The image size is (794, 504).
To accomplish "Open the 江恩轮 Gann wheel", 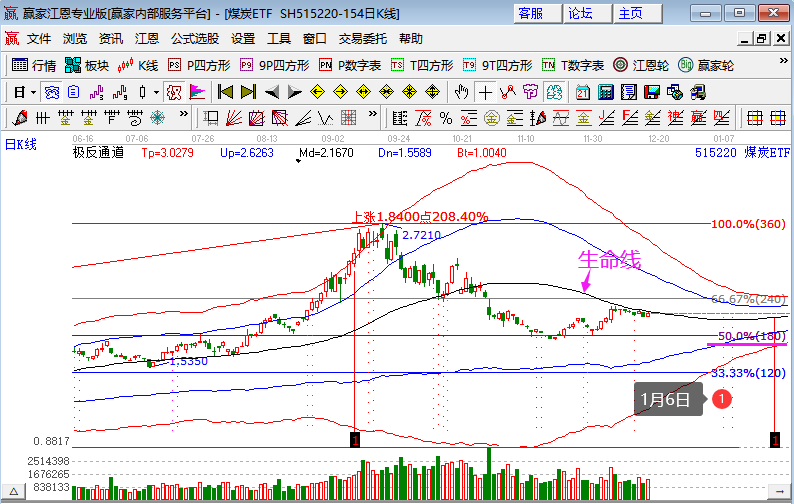I will (641, 65).
